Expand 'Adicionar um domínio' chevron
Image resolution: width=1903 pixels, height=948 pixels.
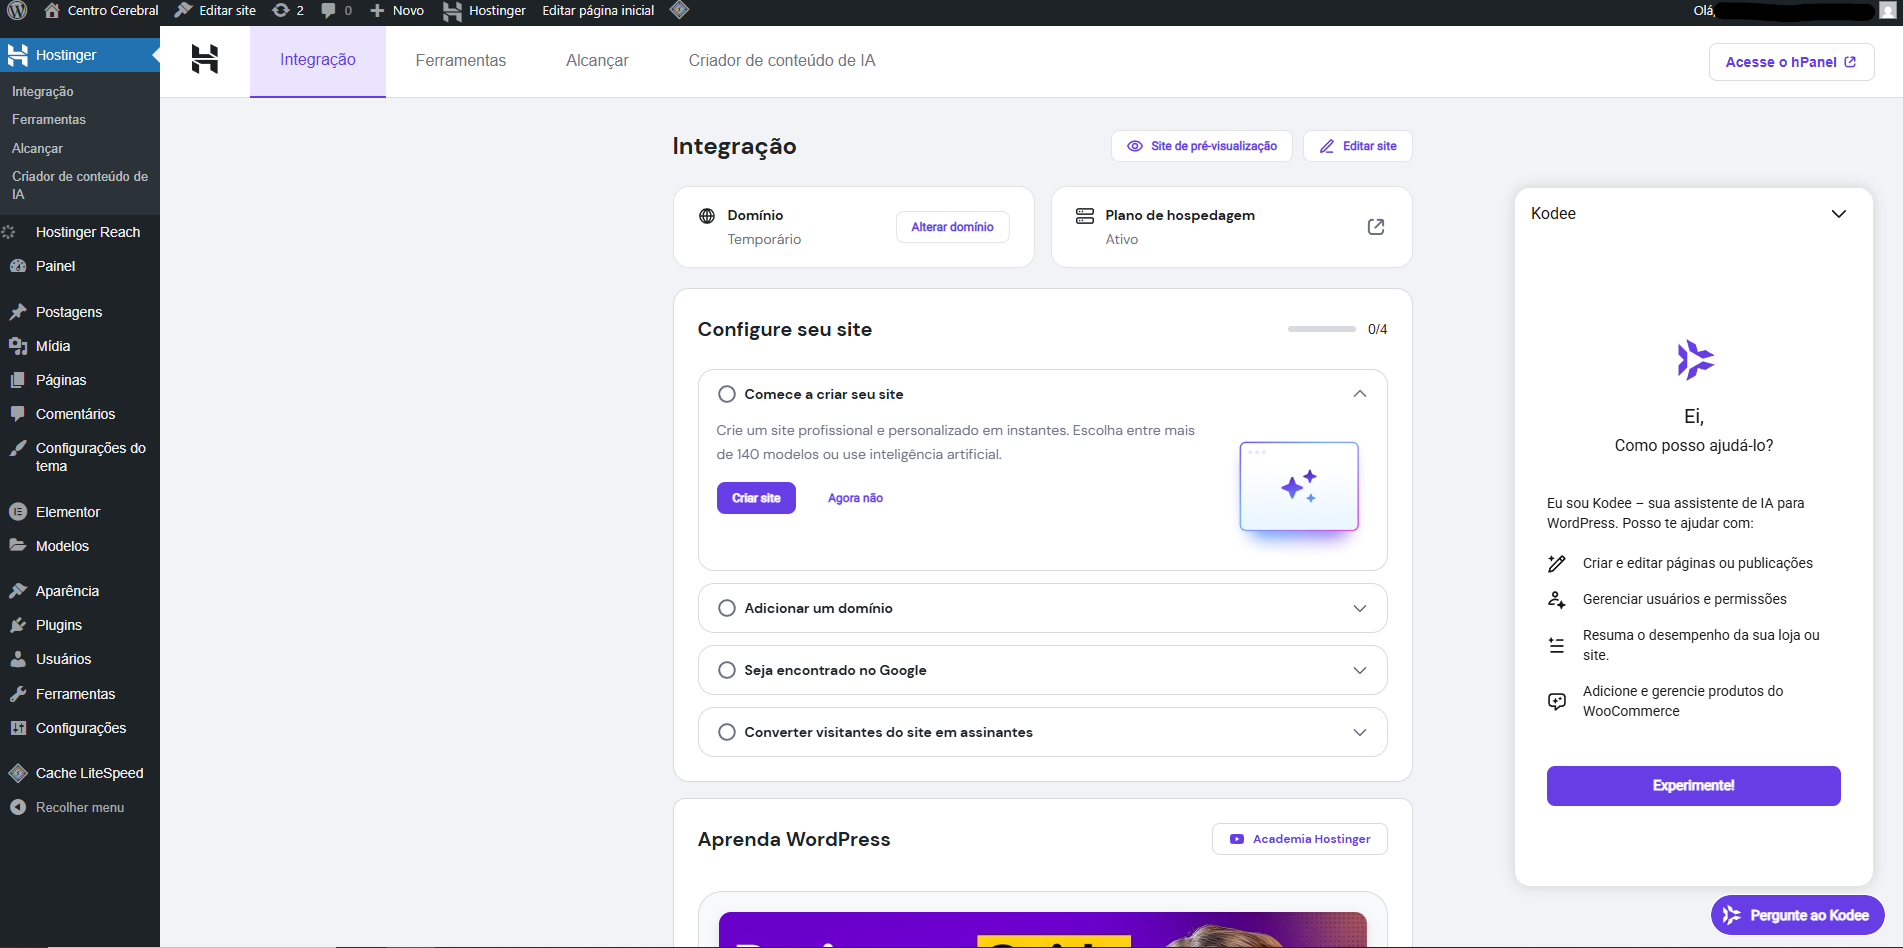pyautogui.click(x=1360, y=608)
